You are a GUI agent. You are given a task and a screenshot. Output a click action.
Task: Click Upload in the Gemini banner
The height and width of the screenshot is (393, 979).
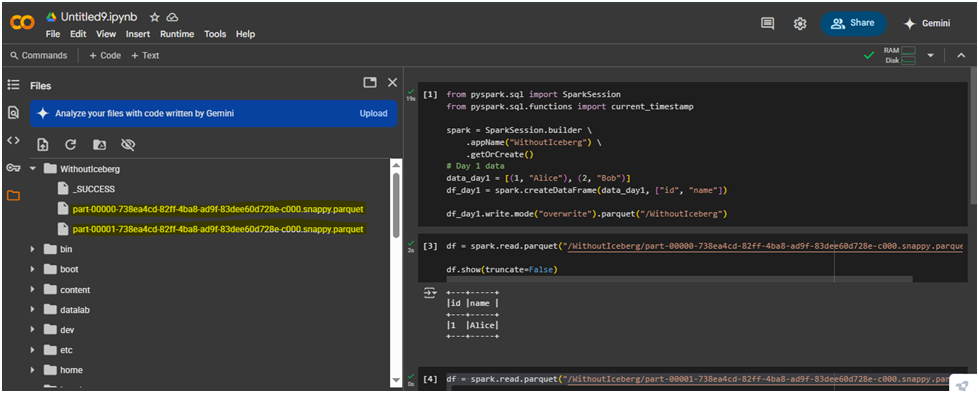[373, 114]
